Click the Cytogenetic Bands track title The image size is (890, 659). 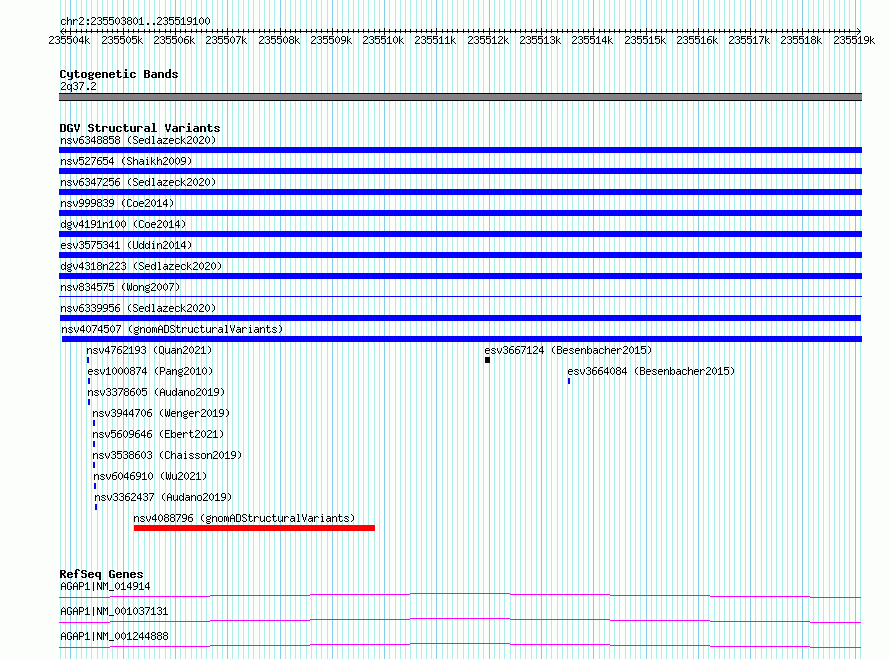(x=119, y=74)
